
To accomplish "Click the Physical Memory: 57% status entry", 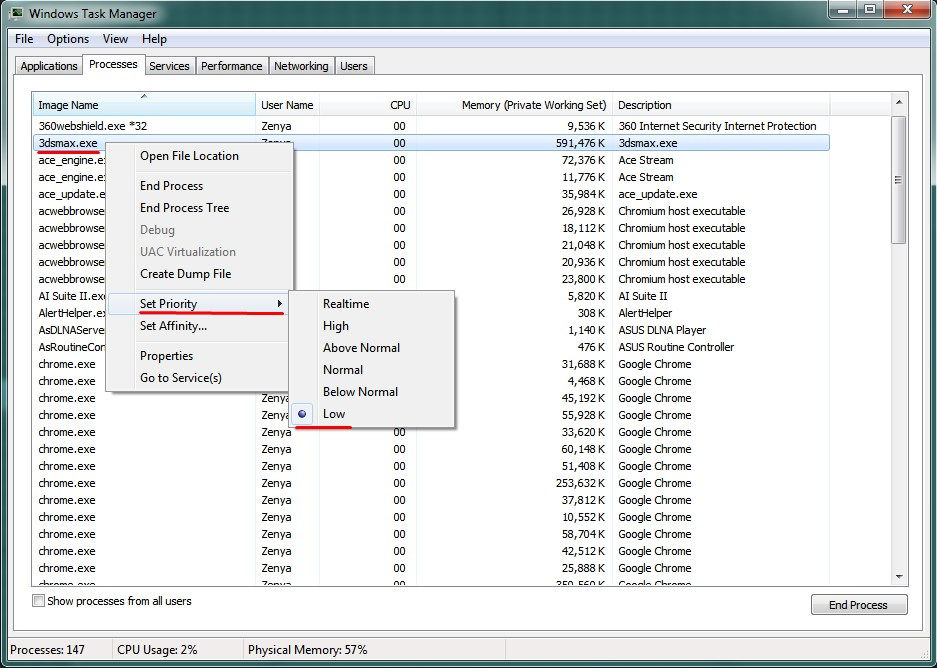I will pos(308,649).
